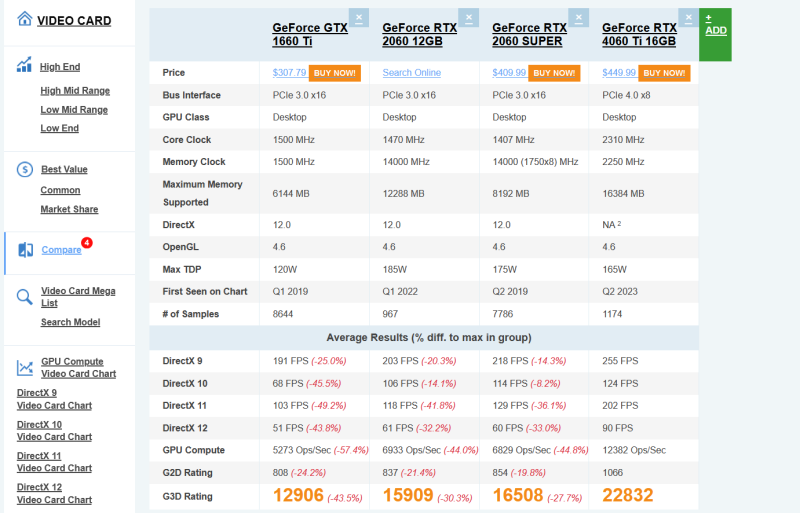
Task: Open DirectX 12 Video Card Chart
Action: (54, 494)
